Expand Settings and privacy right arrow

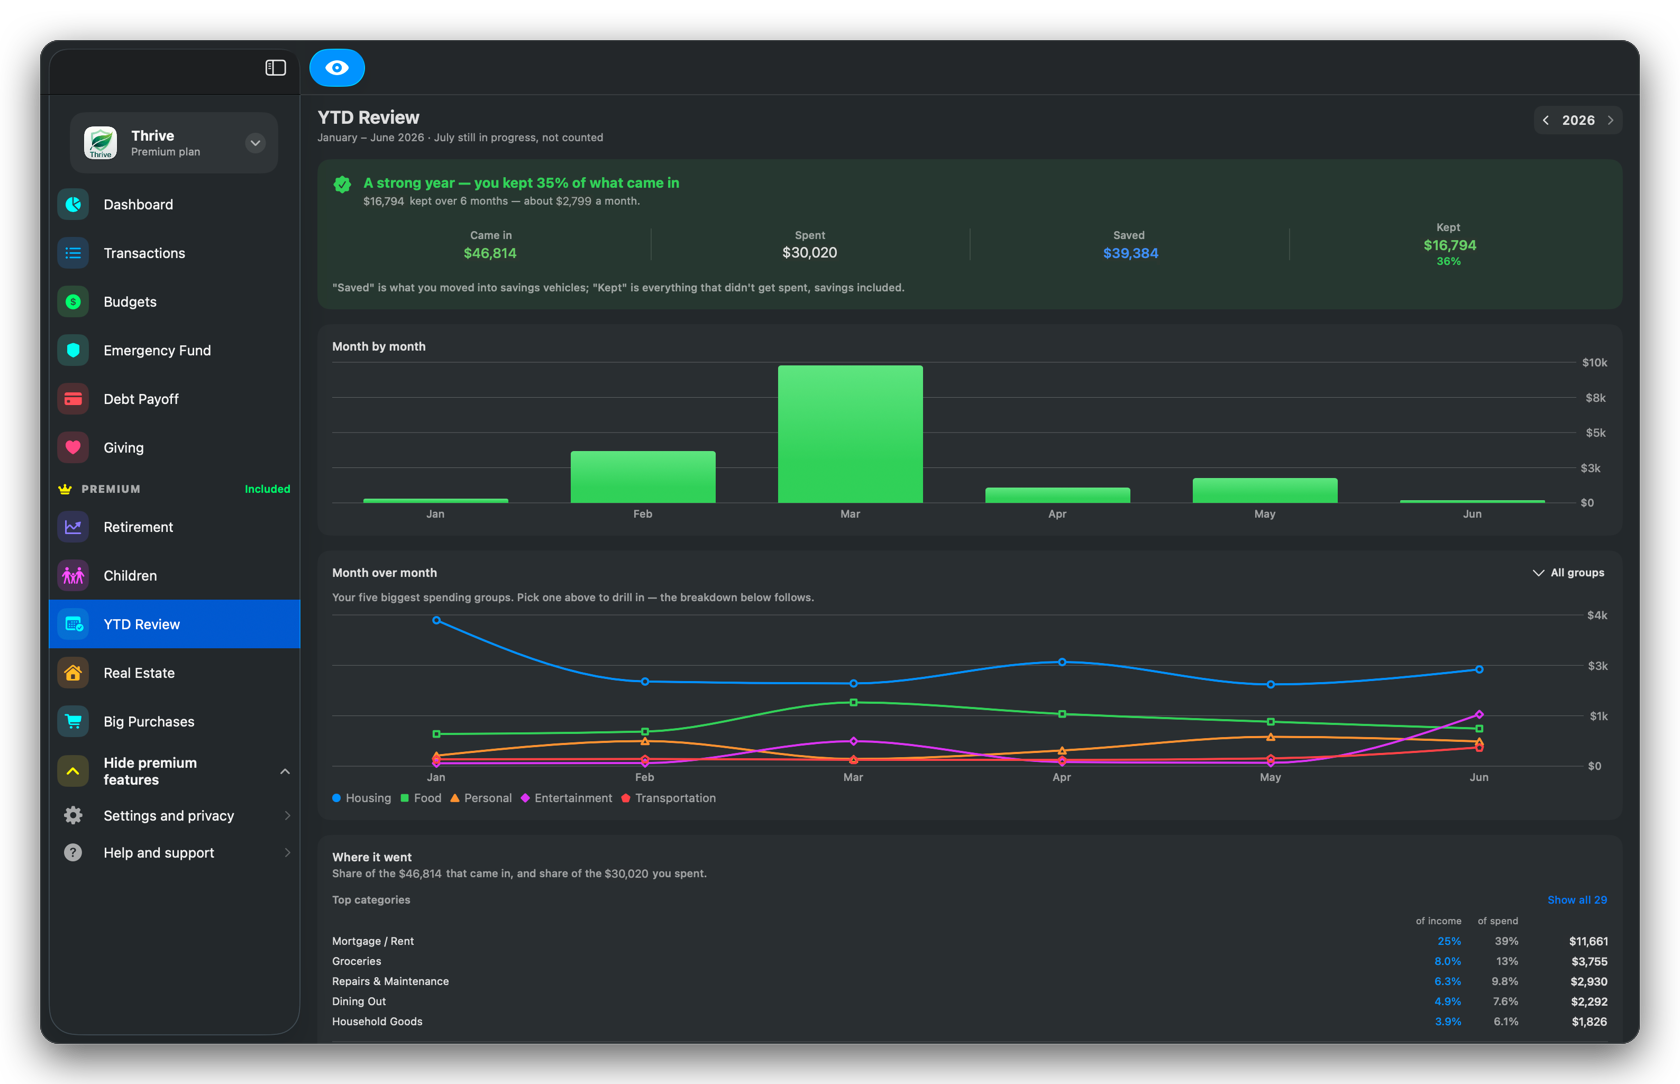click(x=287, y=816)
